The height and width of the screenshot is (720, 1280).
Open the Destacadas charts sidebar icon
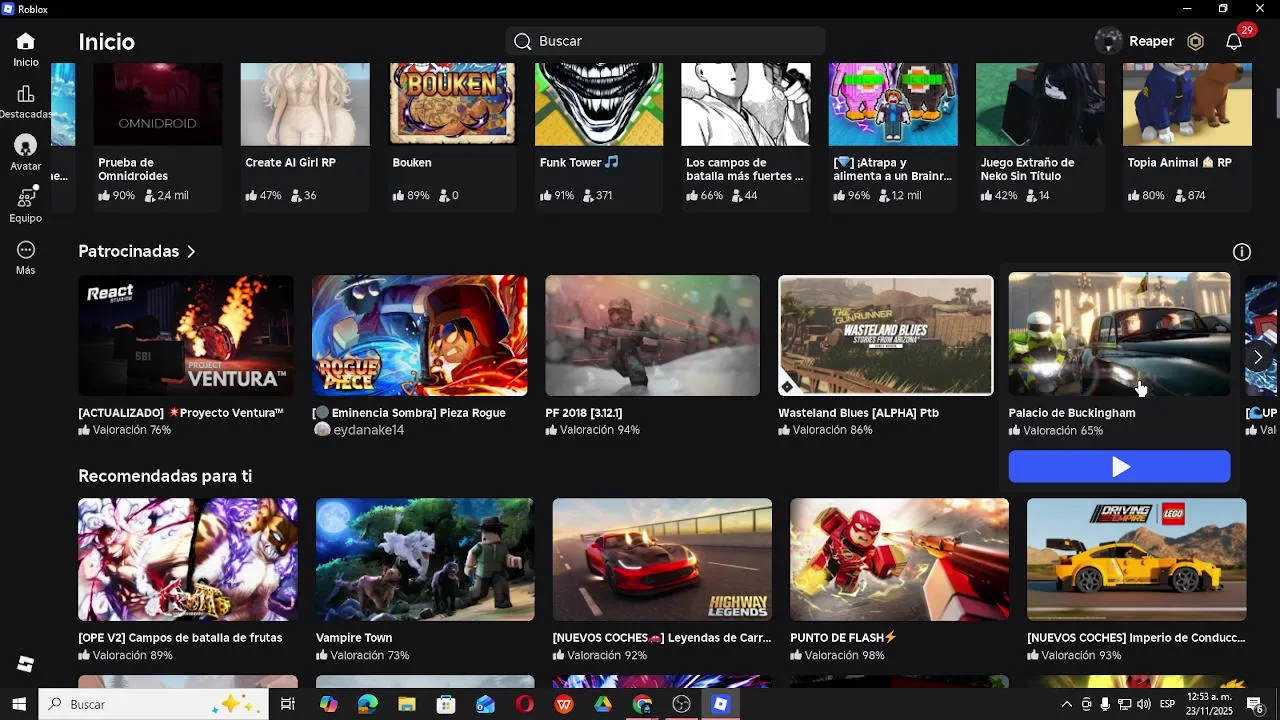[x=26, y=94]
